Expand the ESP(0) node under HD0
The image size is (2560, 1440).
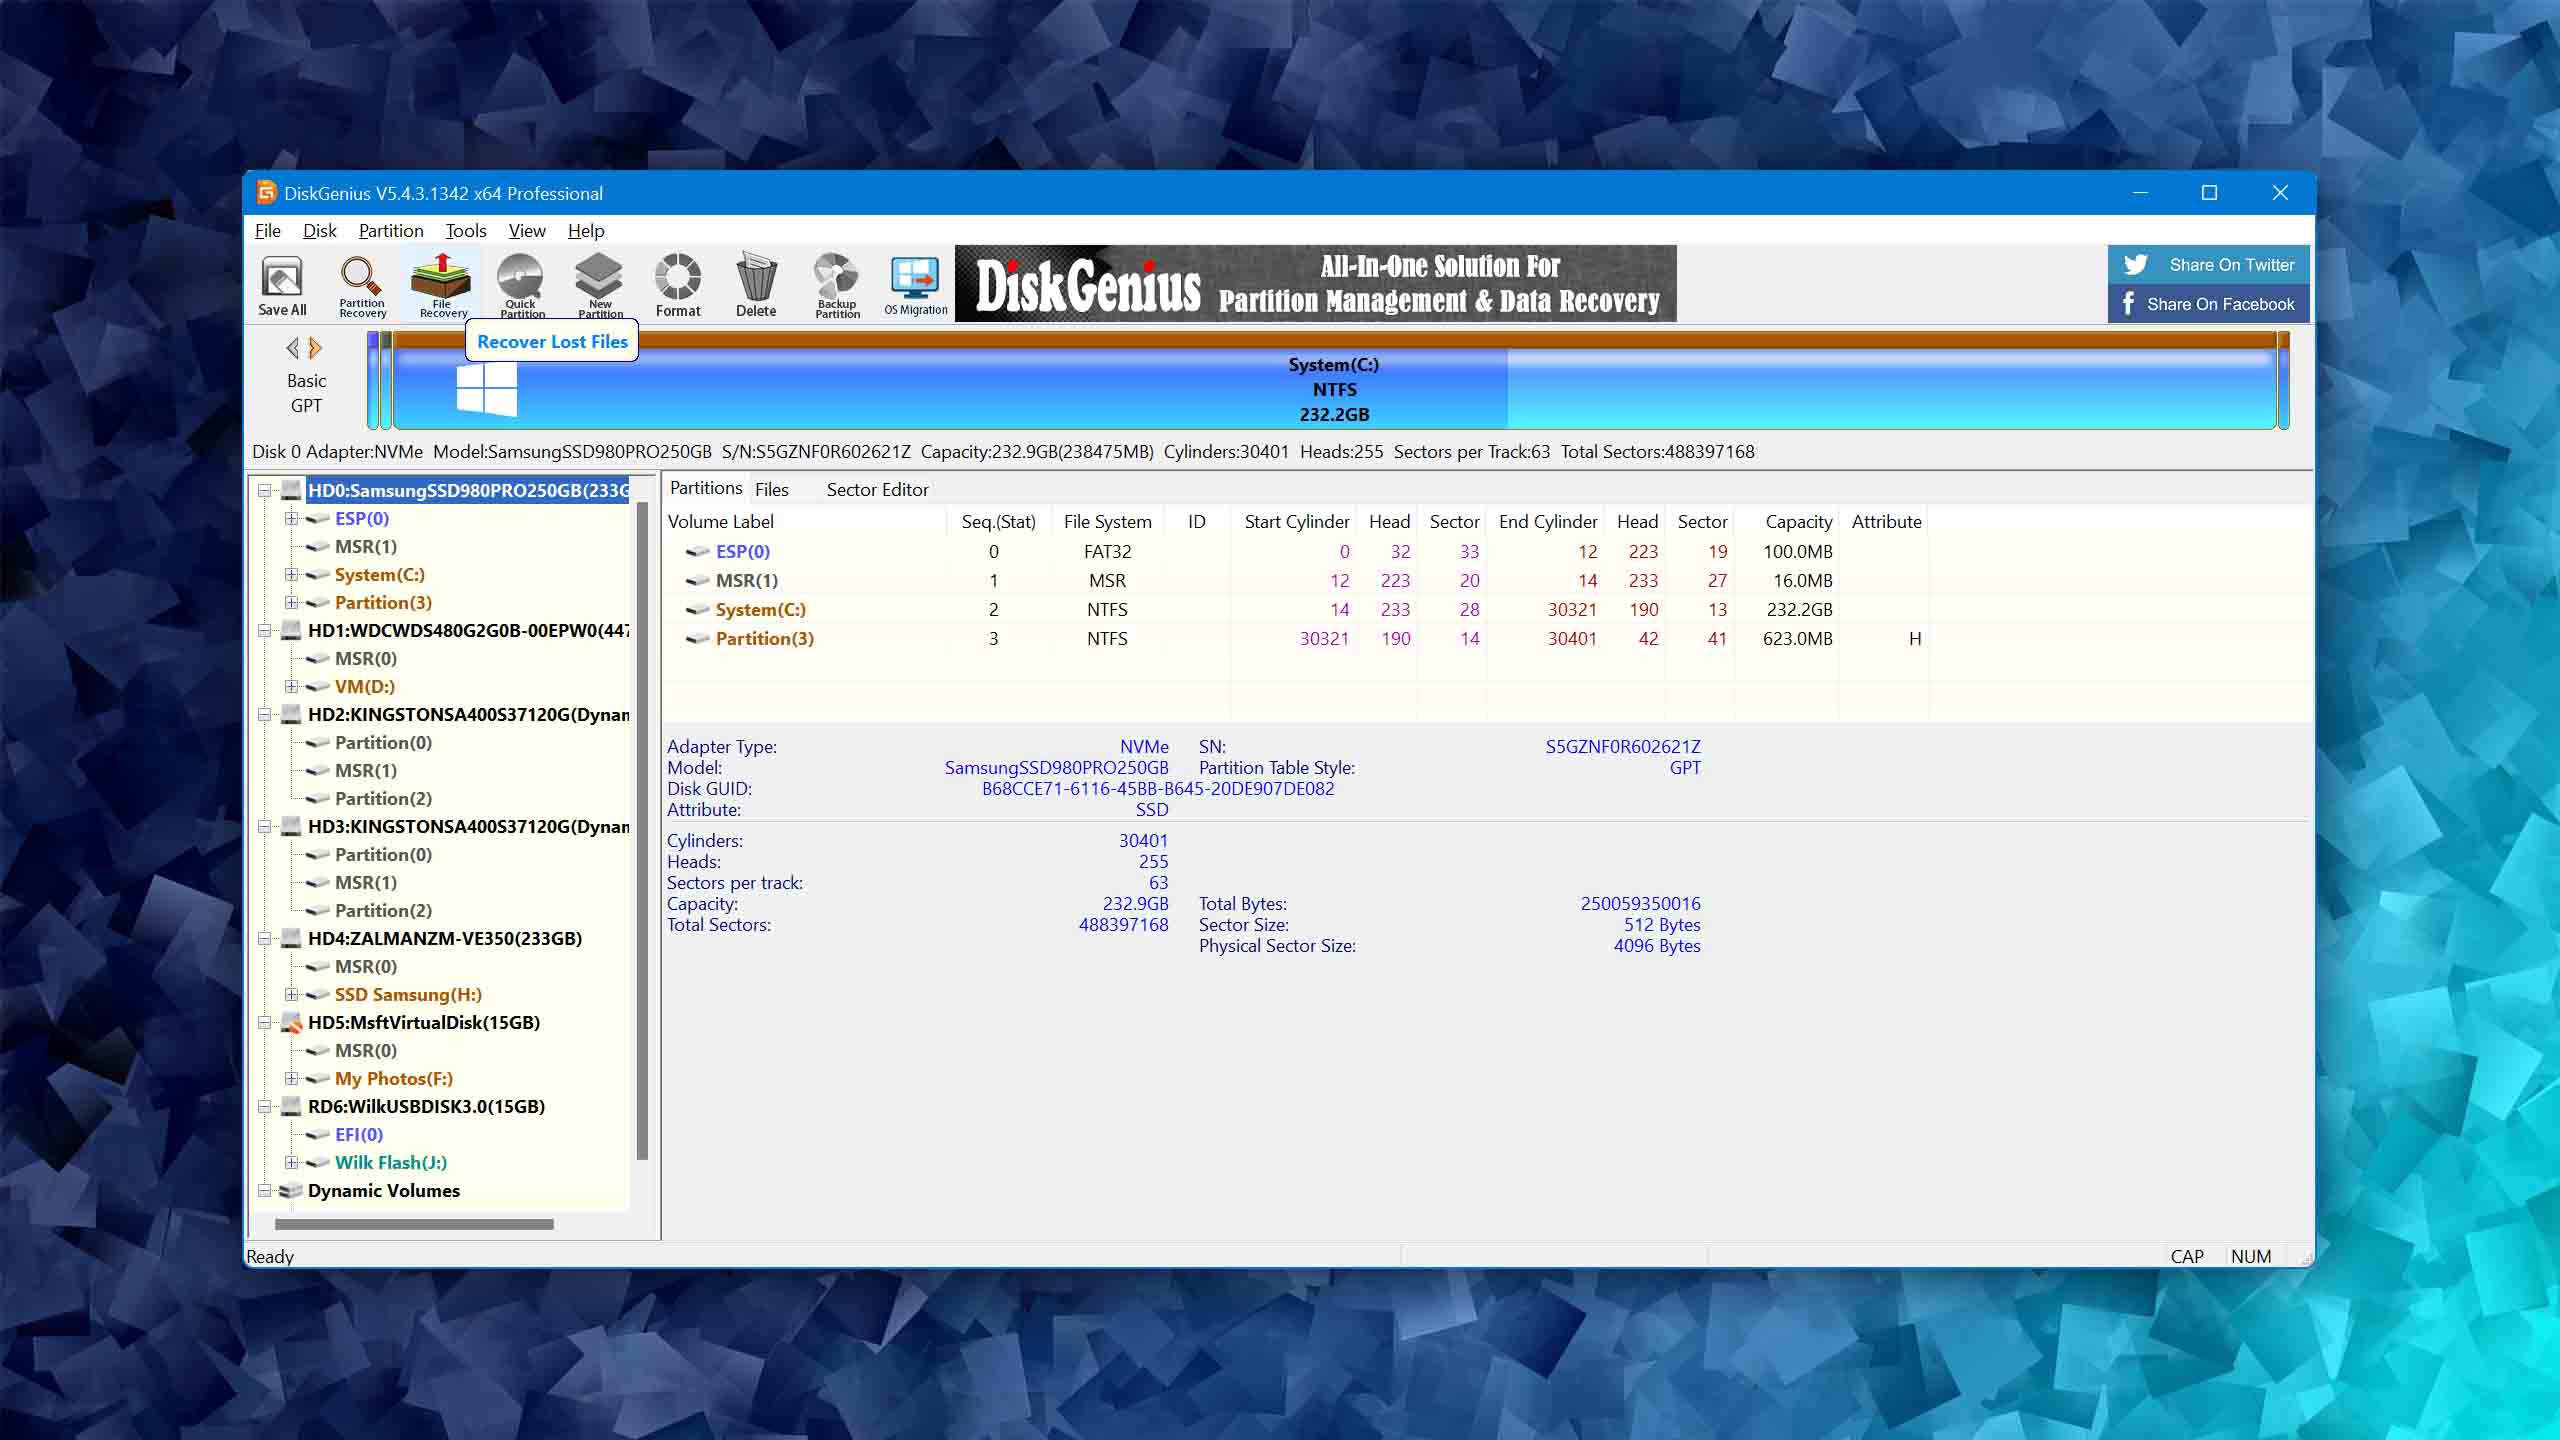(291, 518)
